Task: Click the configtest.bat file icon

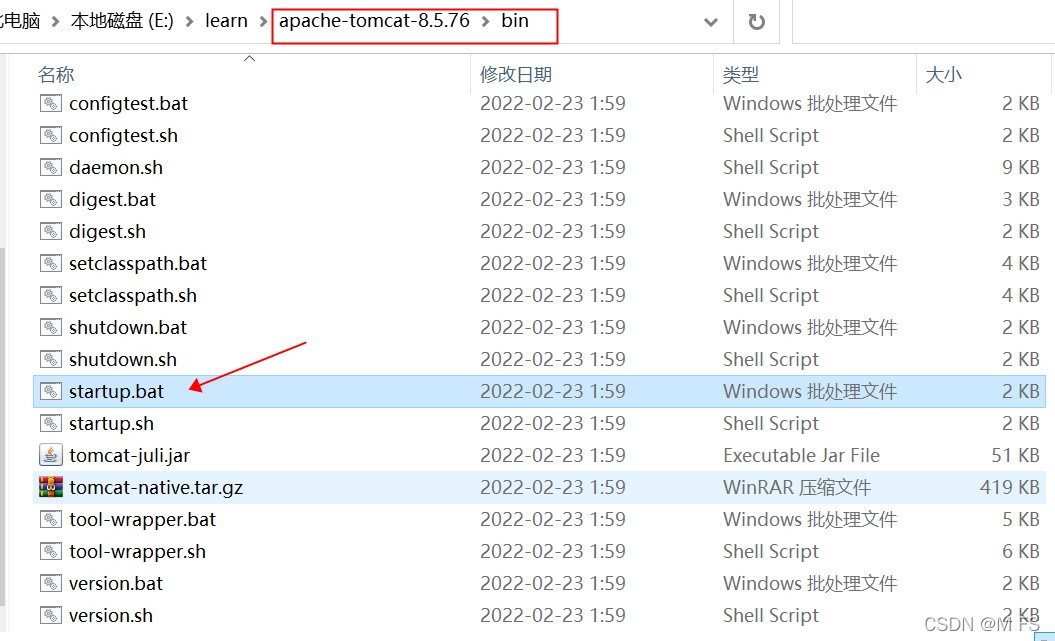Action: 50,104
